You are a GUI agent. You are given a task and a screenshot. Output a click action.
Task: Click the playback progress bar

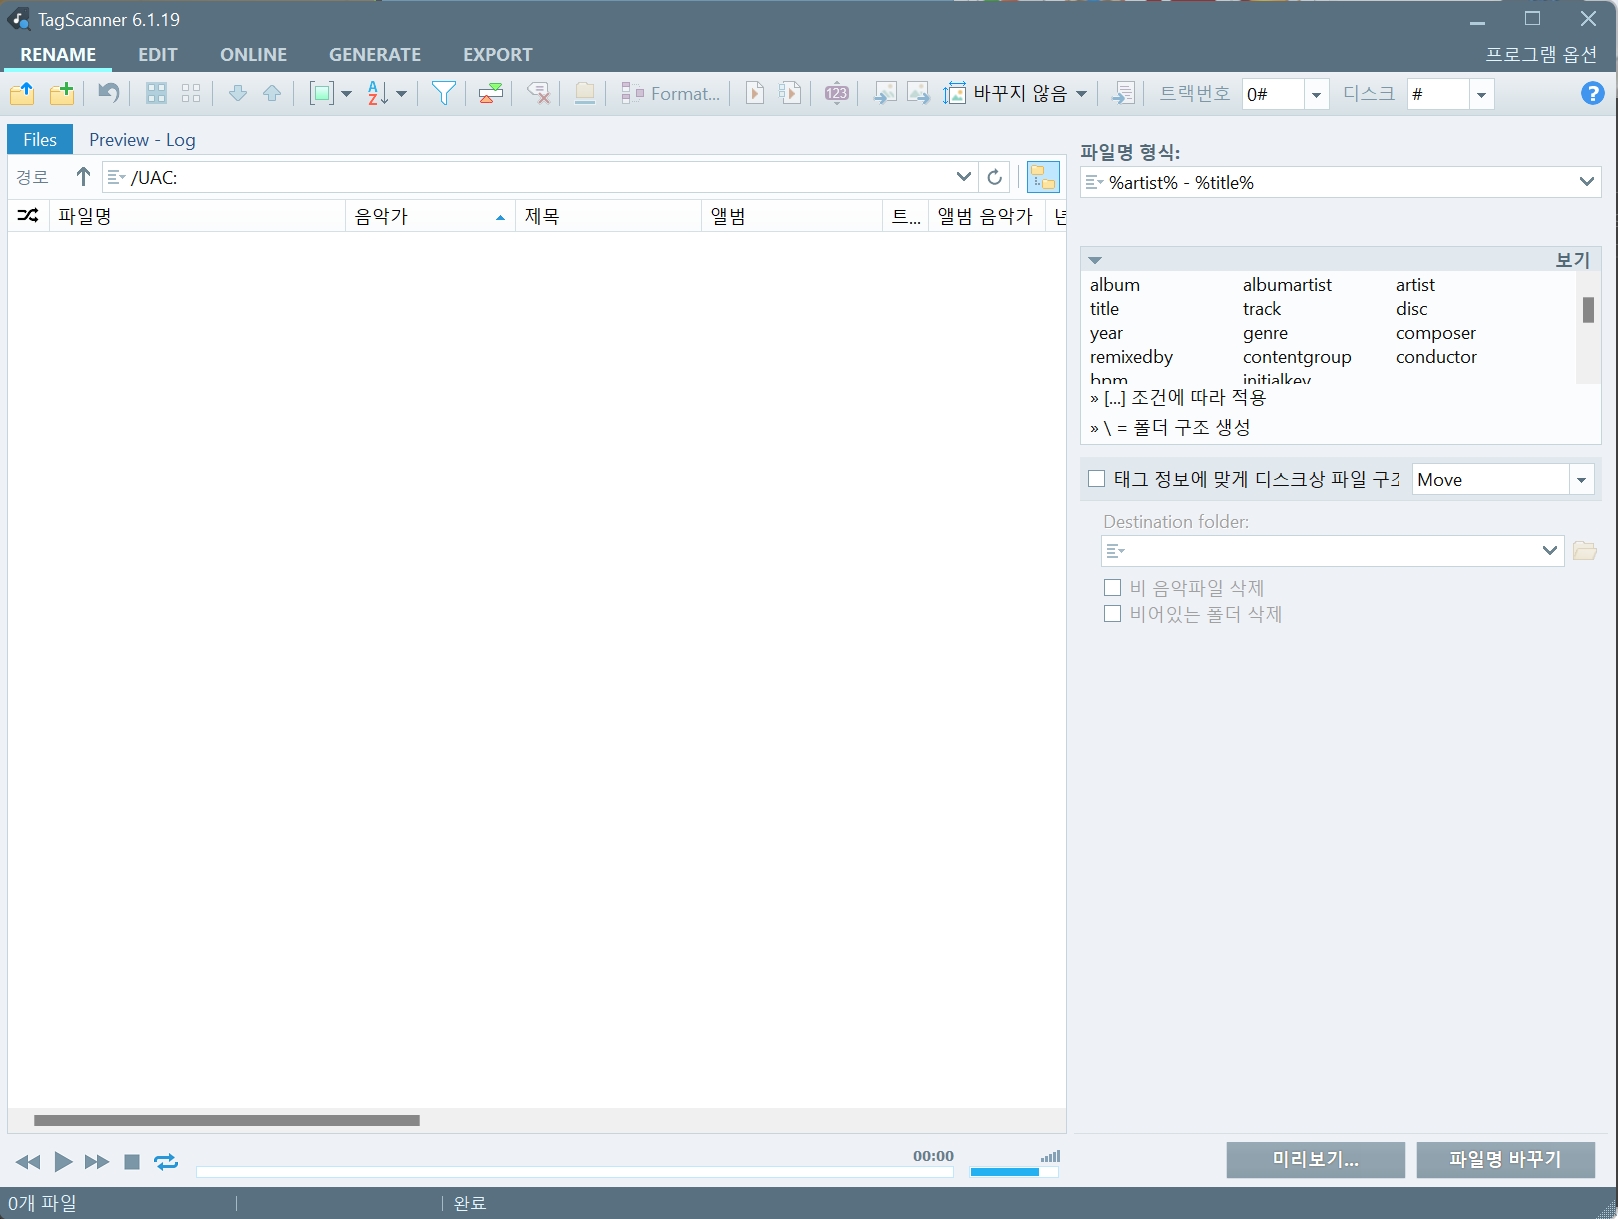[x=574, y=1172]
